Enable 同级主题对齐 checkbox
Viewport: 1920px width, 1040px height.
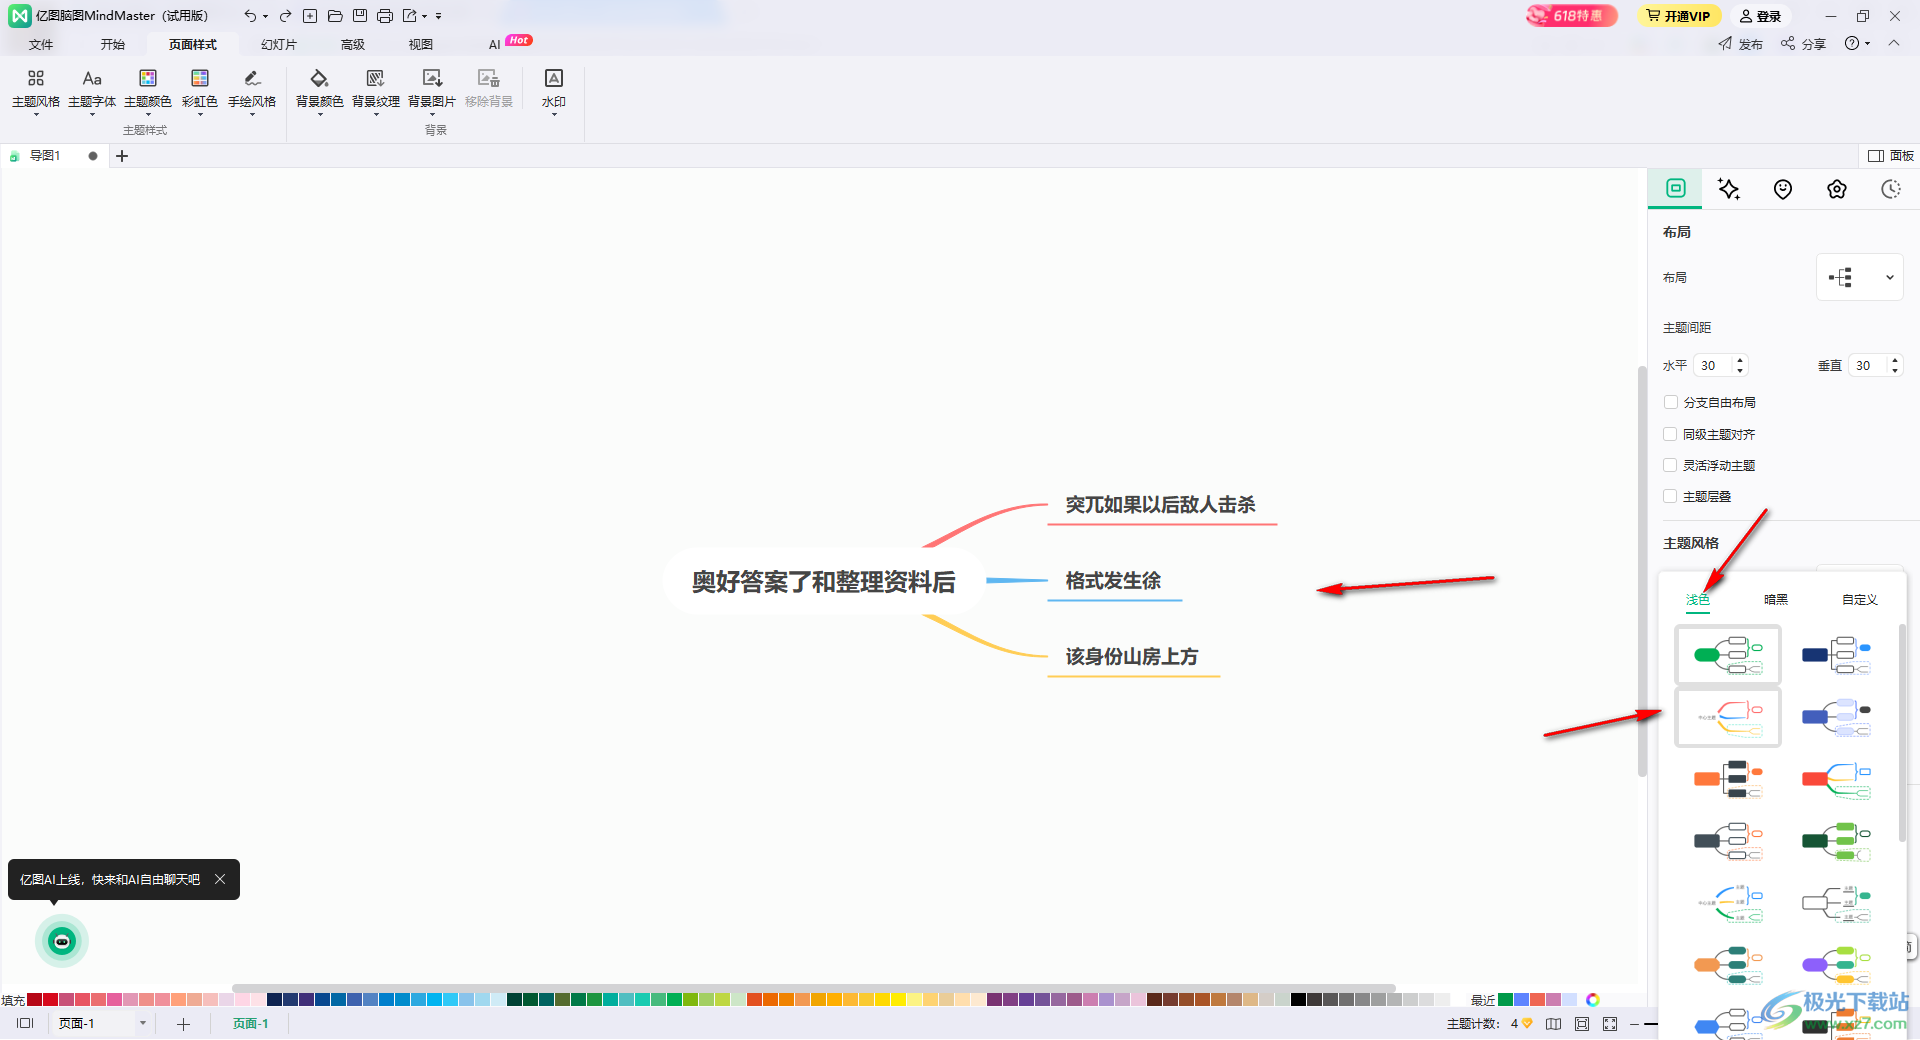[1670, 434]
